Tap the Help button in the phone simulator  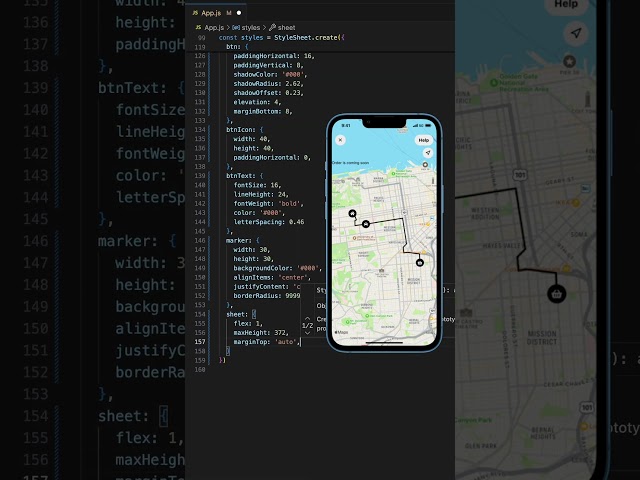pyautogui.click(x=423, y=140)
